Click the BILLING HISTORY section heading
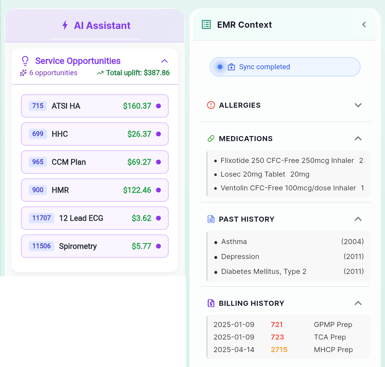Image resolution: width=385 pixels, height=367 pixels. 251,303
